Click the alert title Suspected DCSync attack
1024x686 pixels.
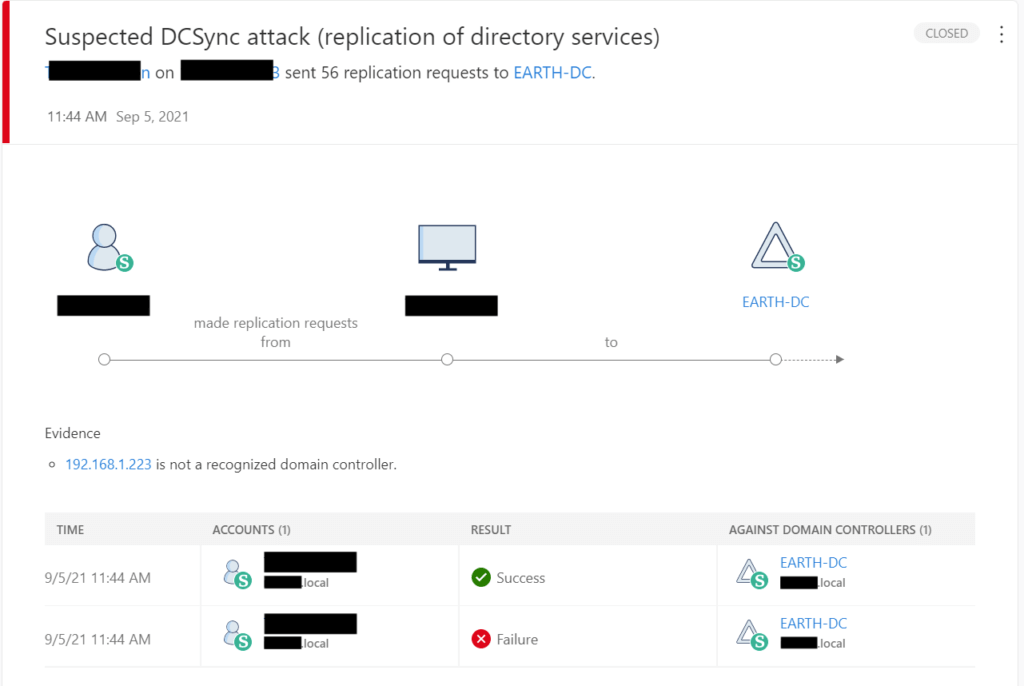point(351,37)
